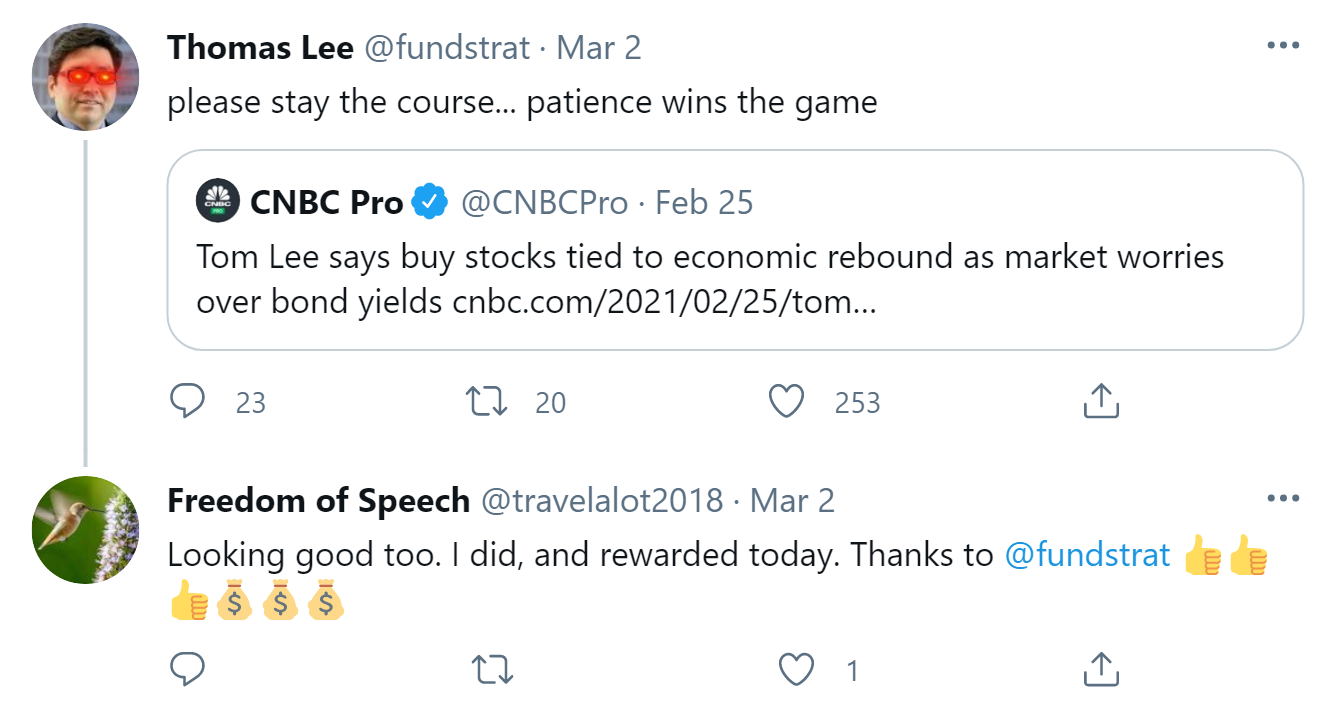Share Freedom of Speech's reply
Image resolution: width=1337 pixels, height=713 pixels.
1100,668
